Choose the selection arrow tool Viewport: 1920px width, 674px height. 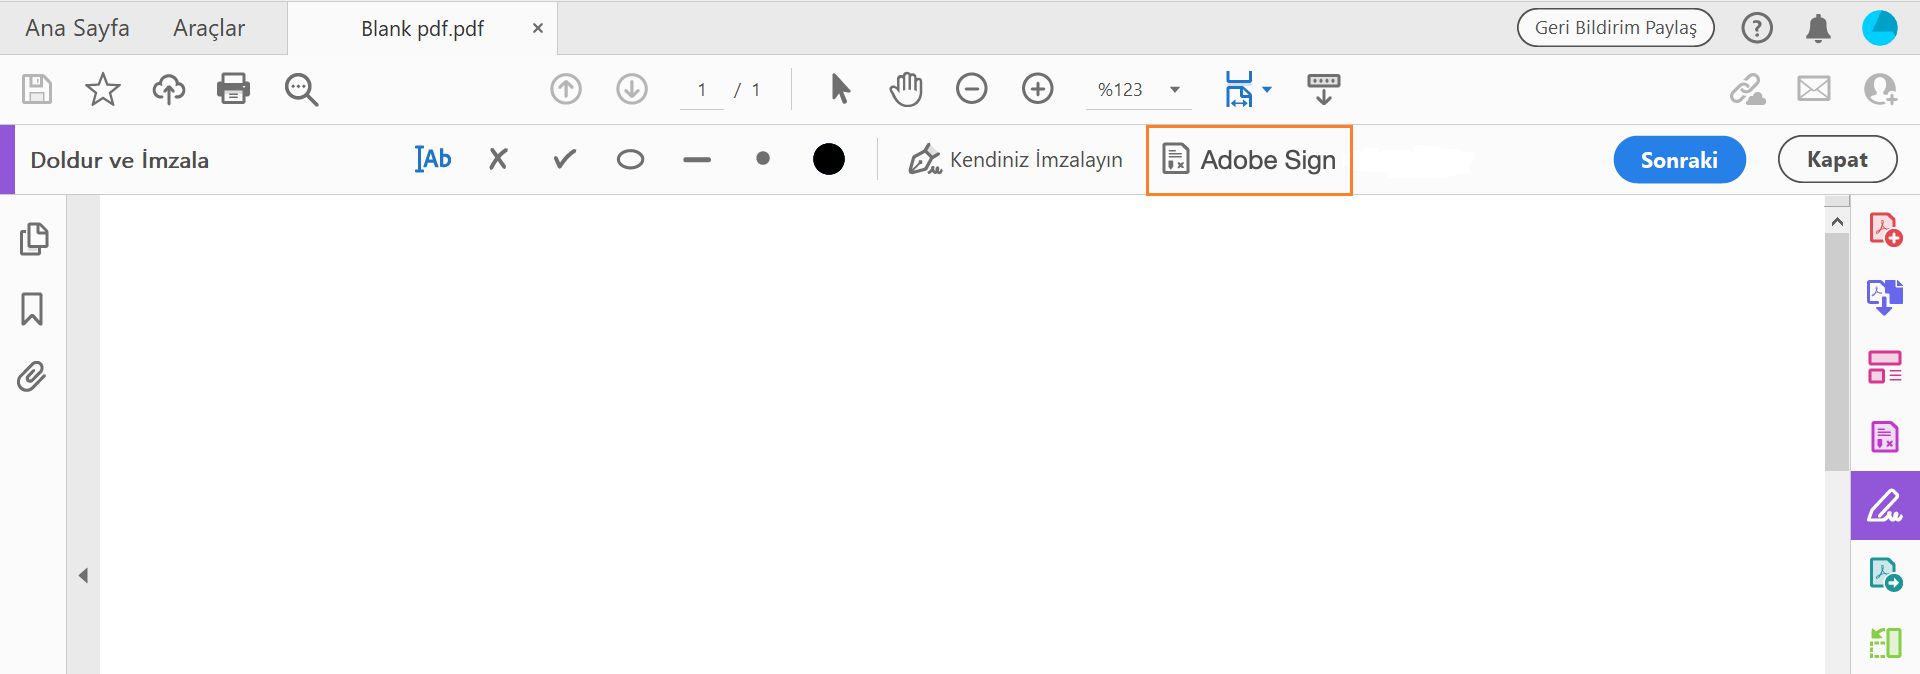point(840,89)
